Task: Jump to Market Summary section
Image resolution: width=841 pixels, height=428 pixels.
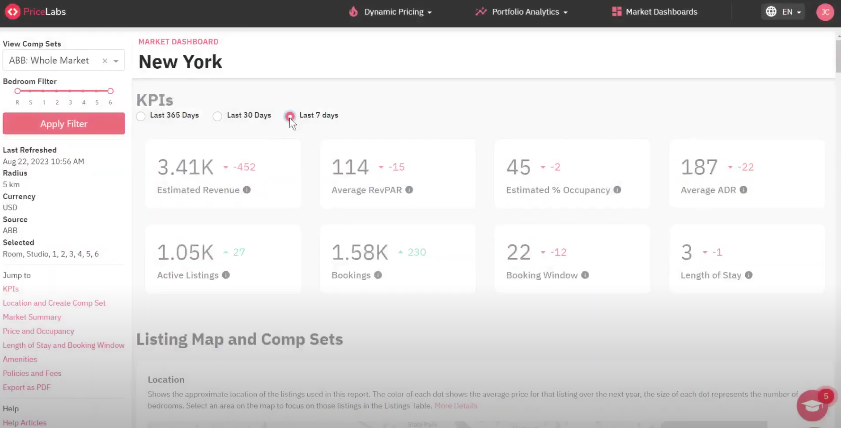Action: (x=32, y=317)
